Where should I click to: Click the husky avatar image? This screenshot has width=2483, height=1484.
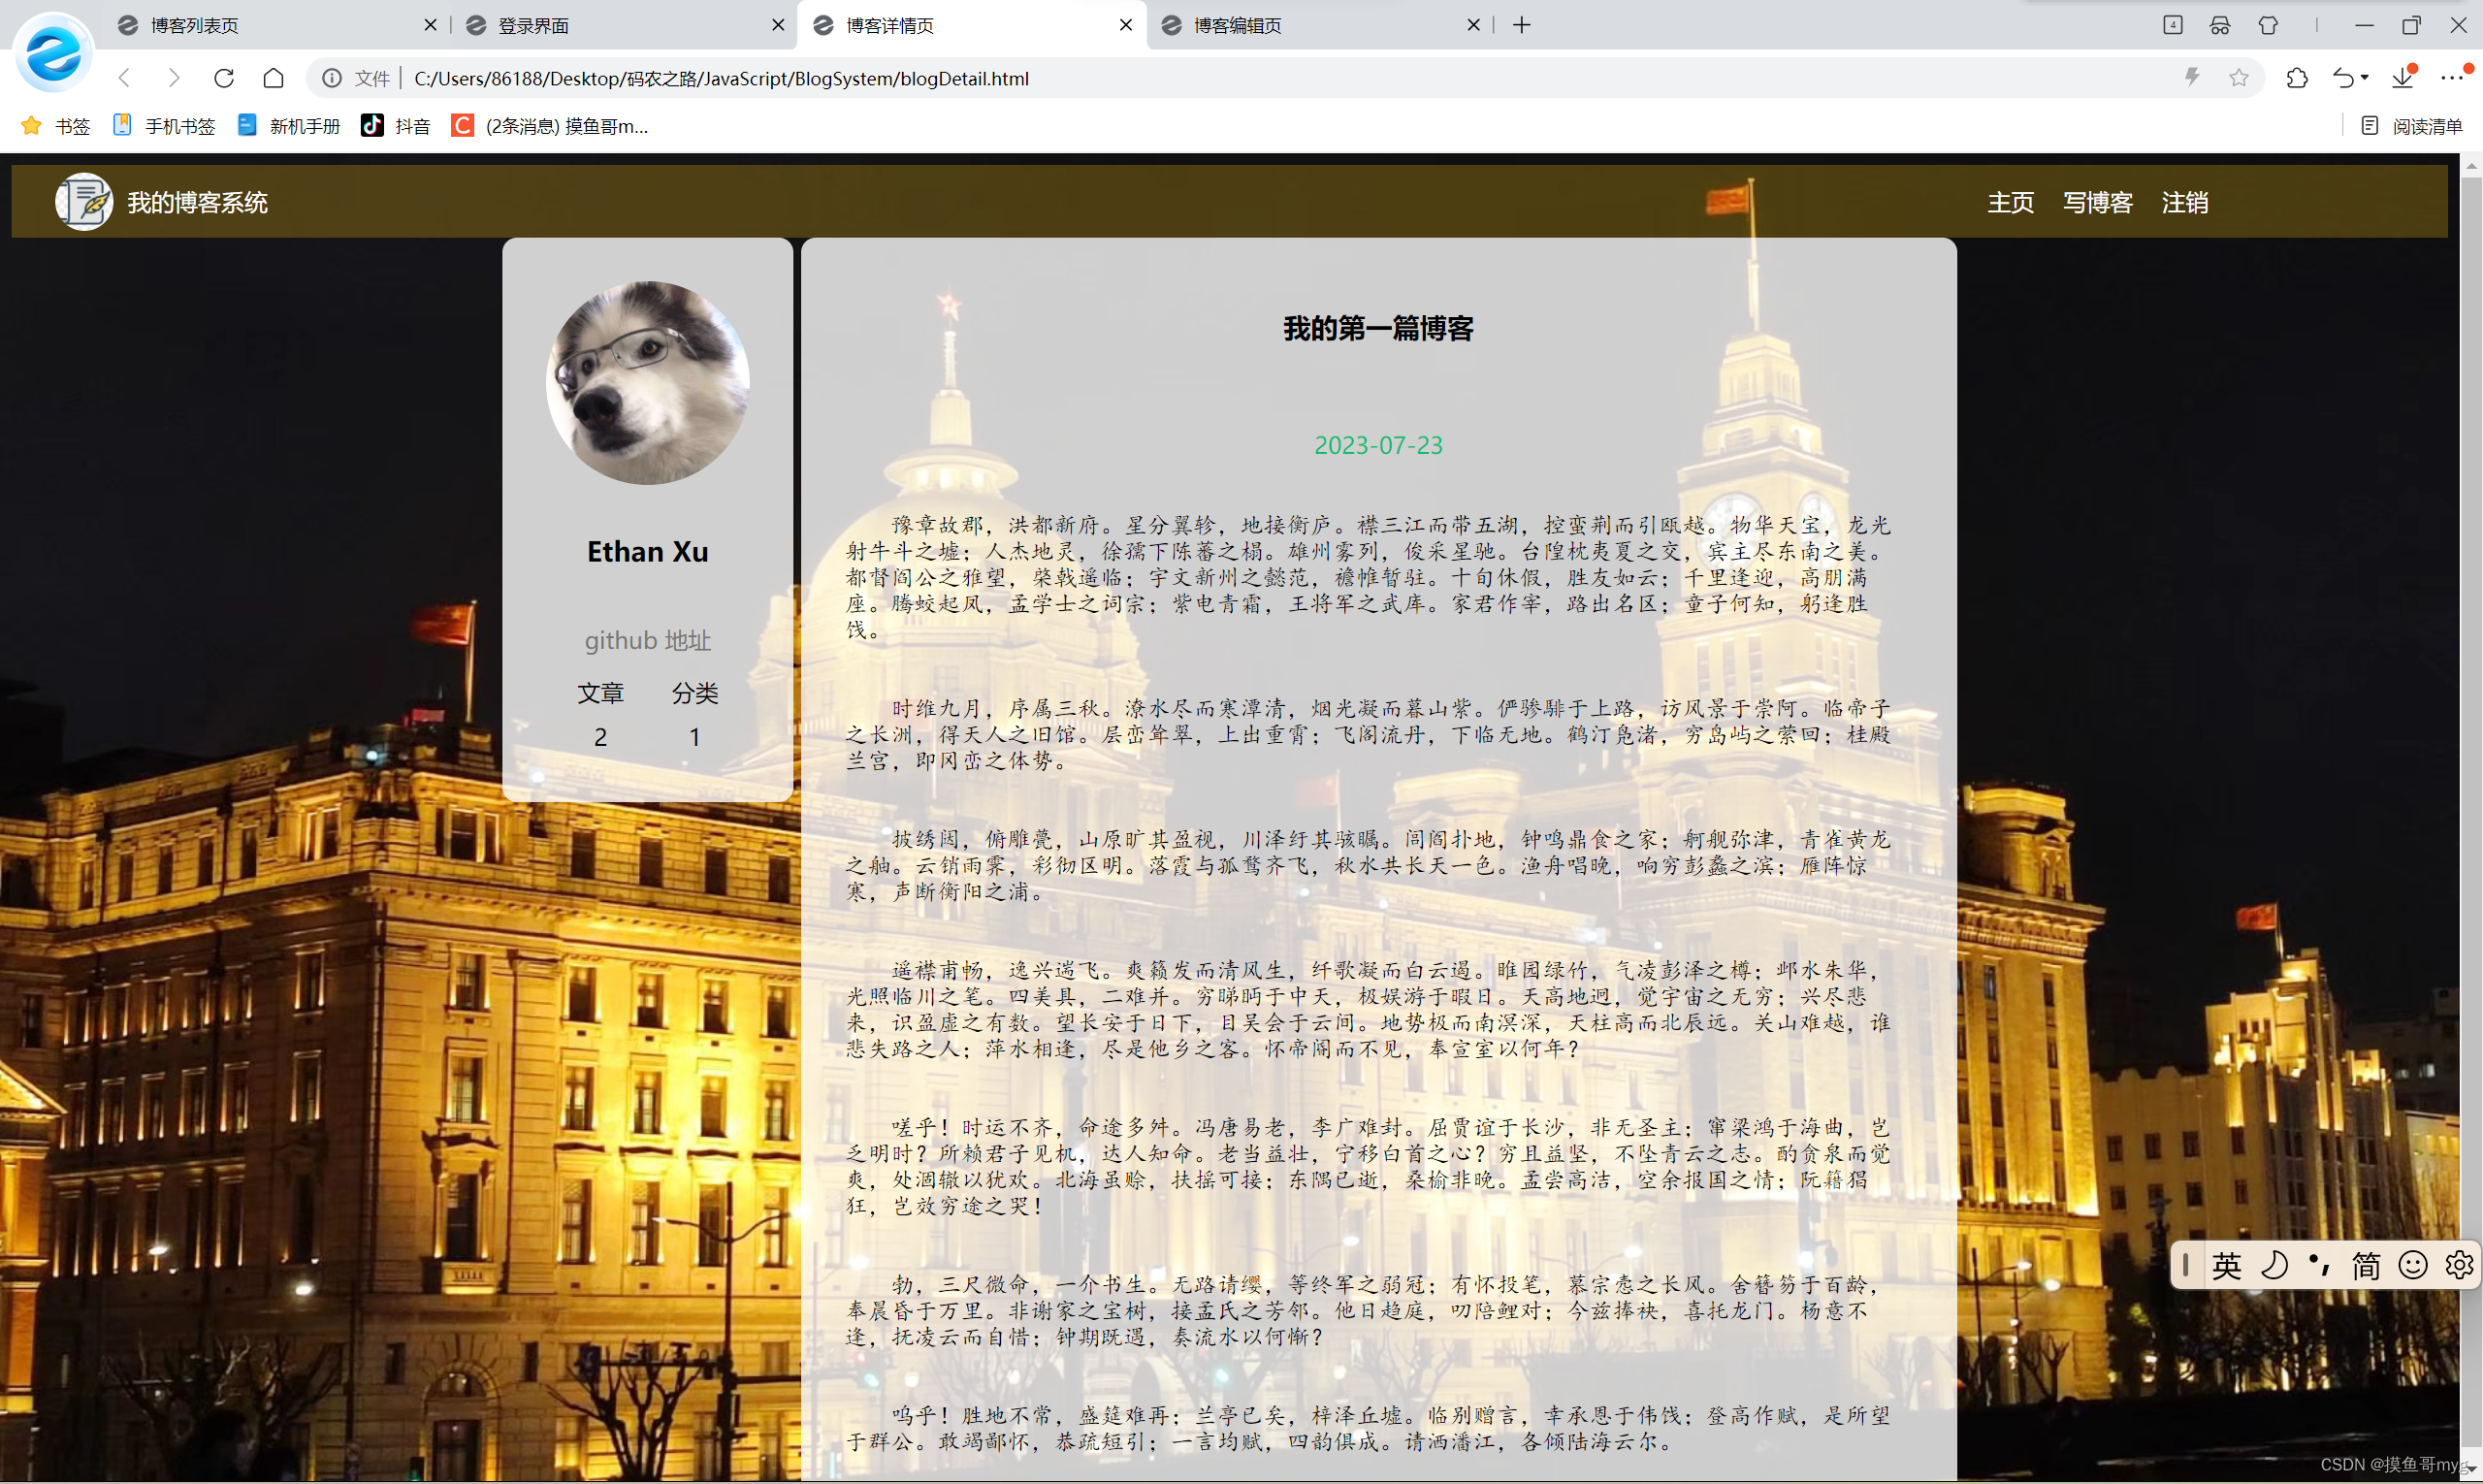(x=647, y=383)
